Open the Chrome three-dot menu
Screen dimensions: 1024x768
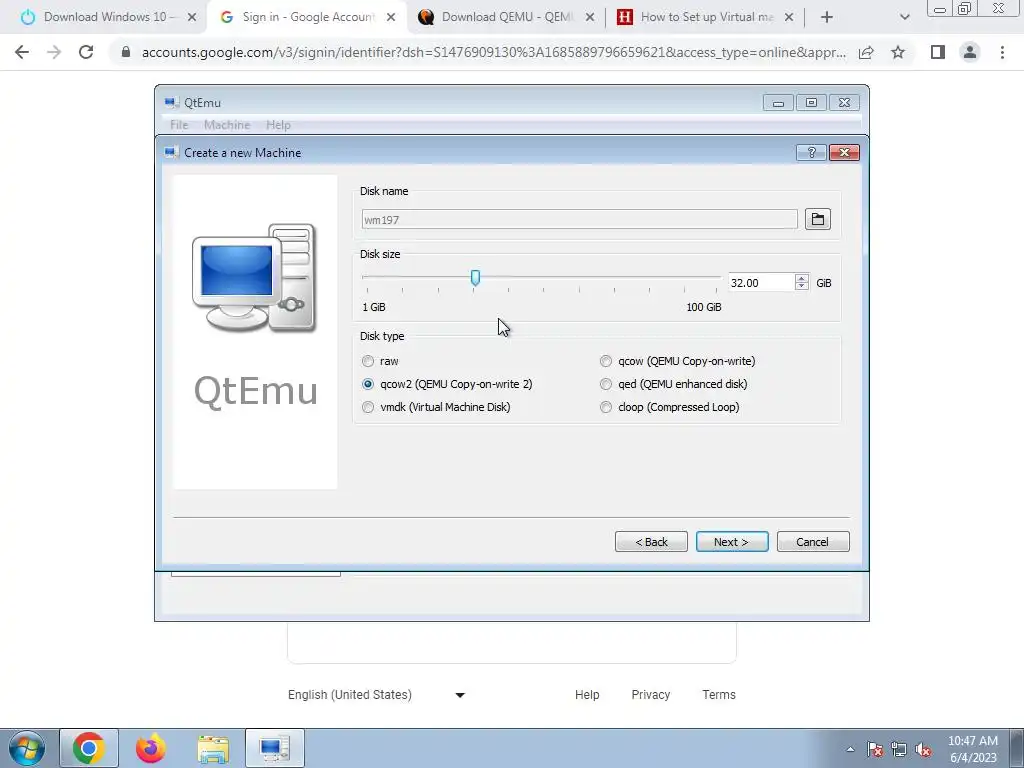point(1002,52)
